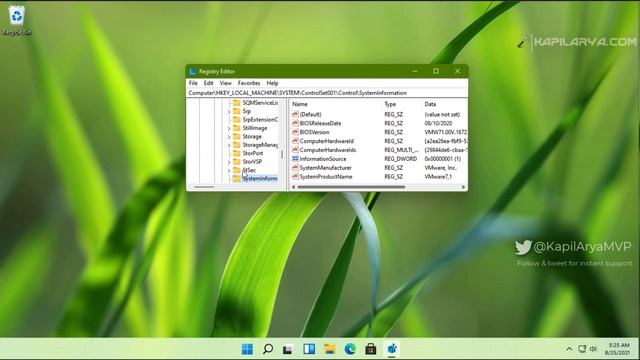Expand the Srp key
This screenshot has height=360, width=640.
(229, 111)
